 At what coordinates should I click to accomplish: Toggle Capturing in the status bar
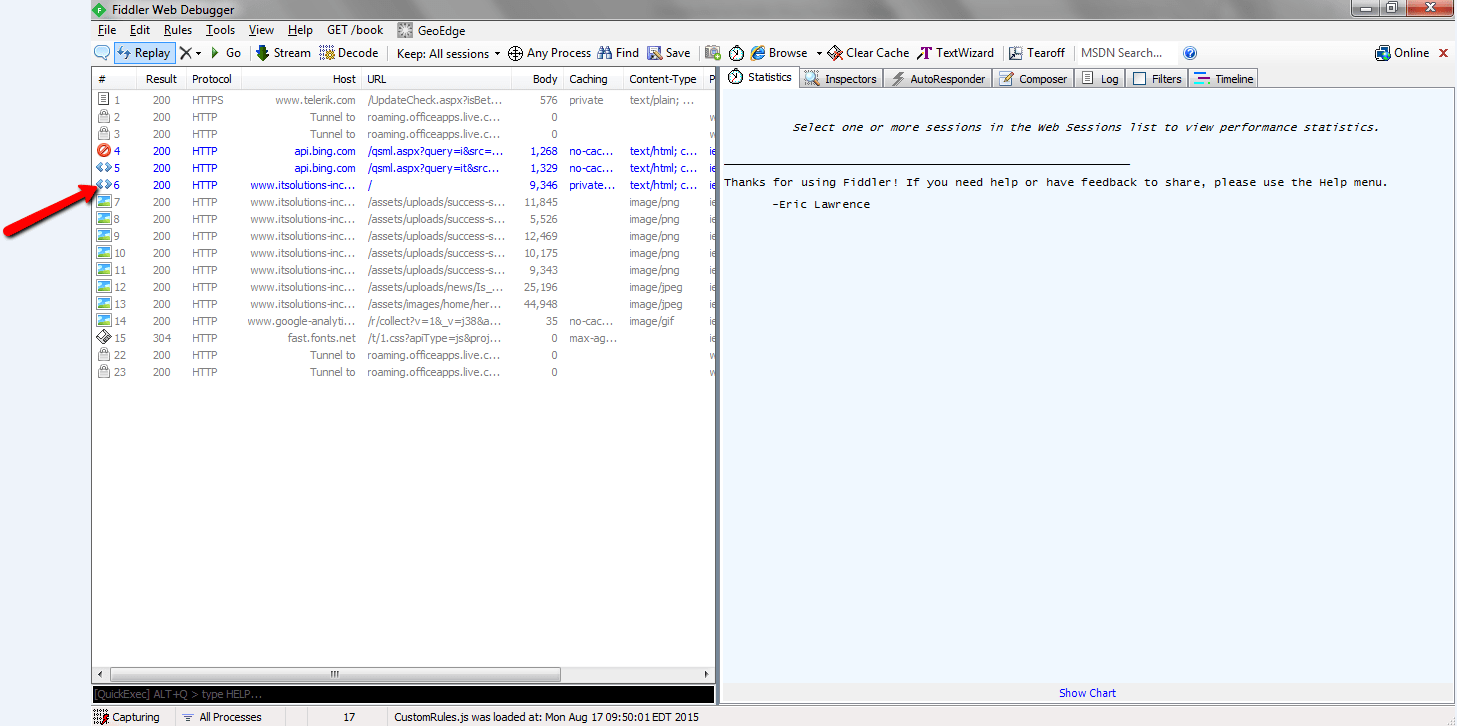click(x=127, y=717)
